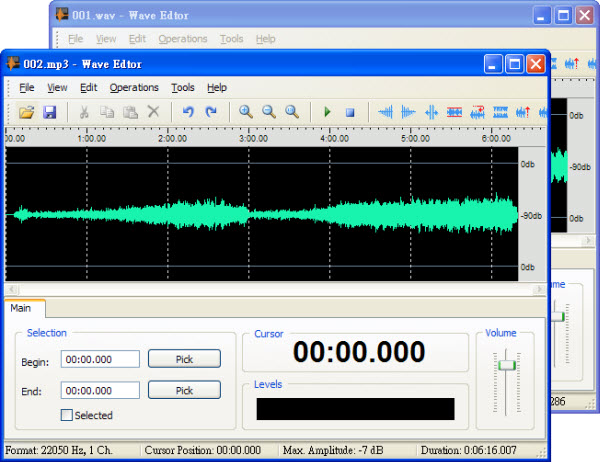Open Help menu in the 001.wav window
Screen dimensions: 600x462
point(266,39)
